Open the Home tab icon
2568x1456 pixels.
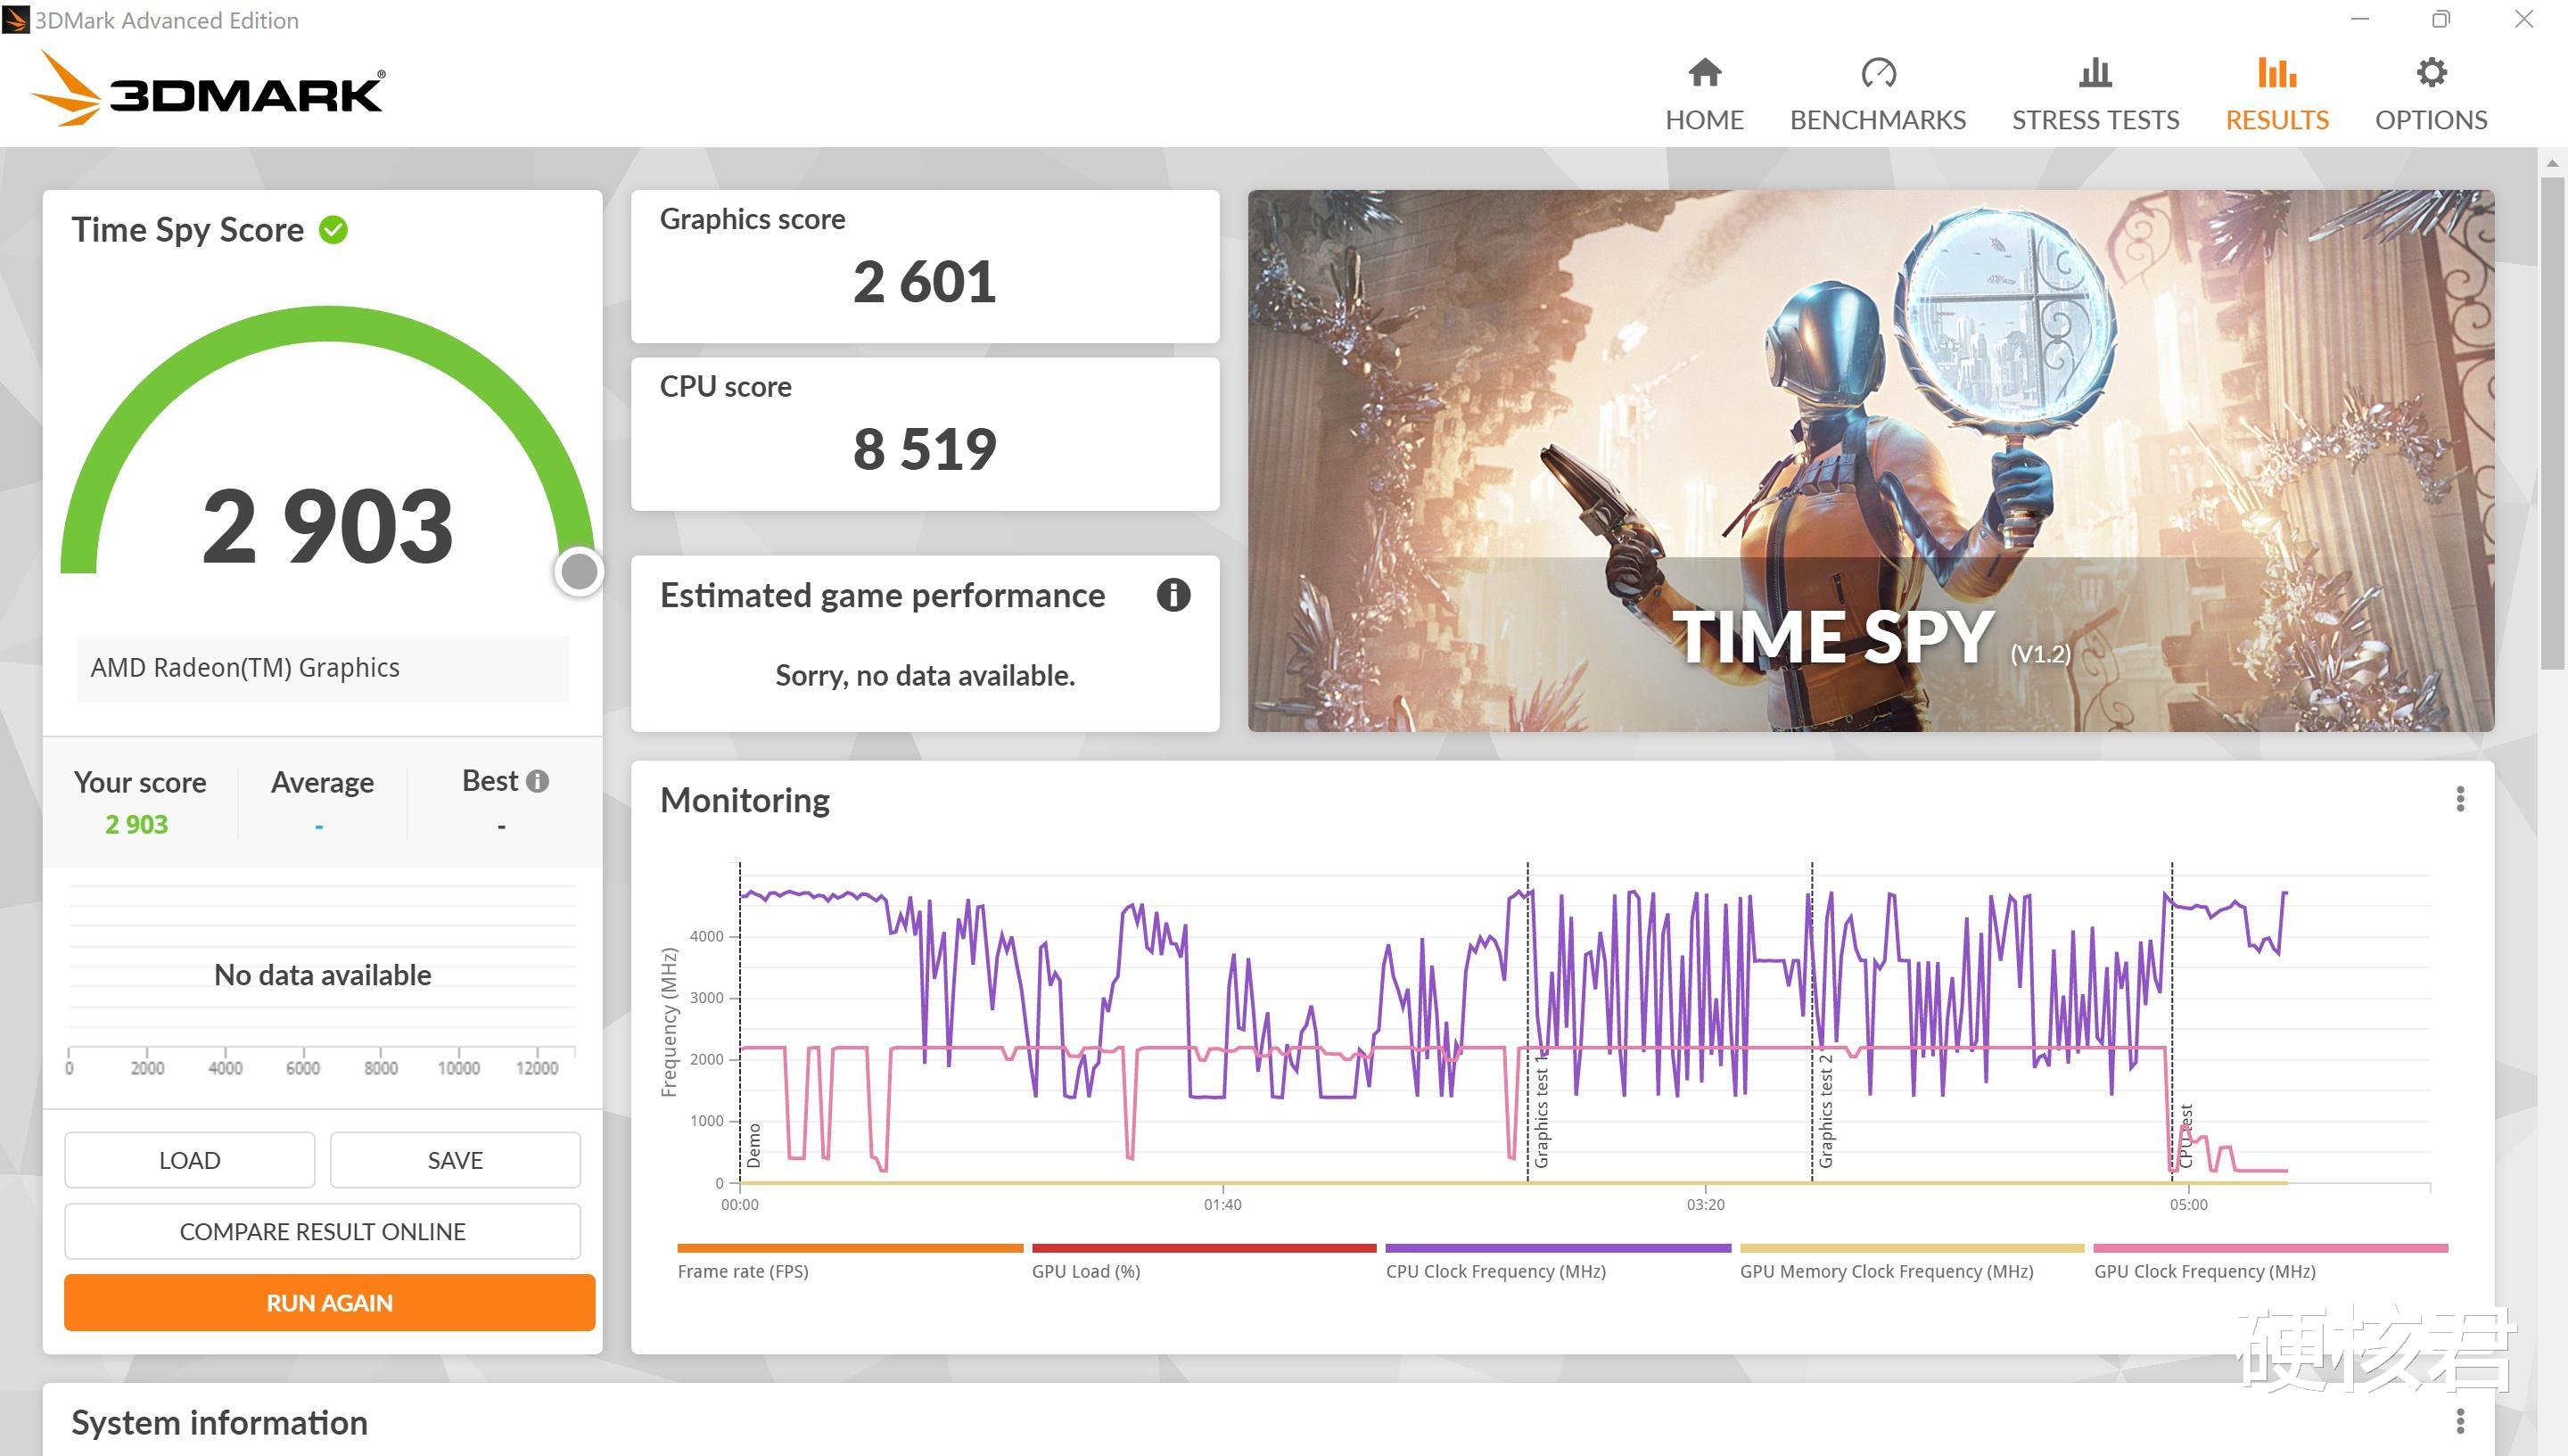pyautogui.click(x=1704, y=73)
